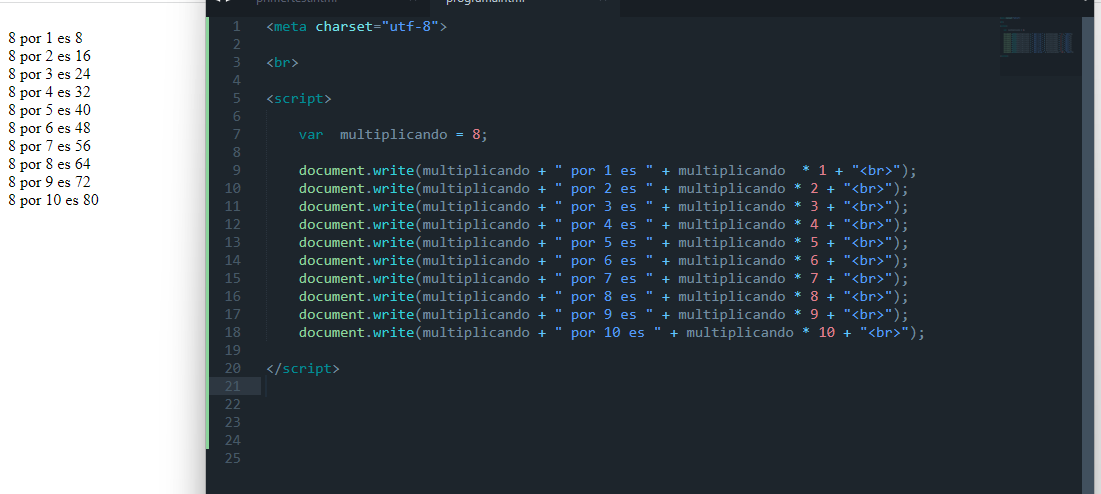Click the " por 10 es " string in code
The width and height of the screenshot is (1101, 494).
(x=608, y=333)
